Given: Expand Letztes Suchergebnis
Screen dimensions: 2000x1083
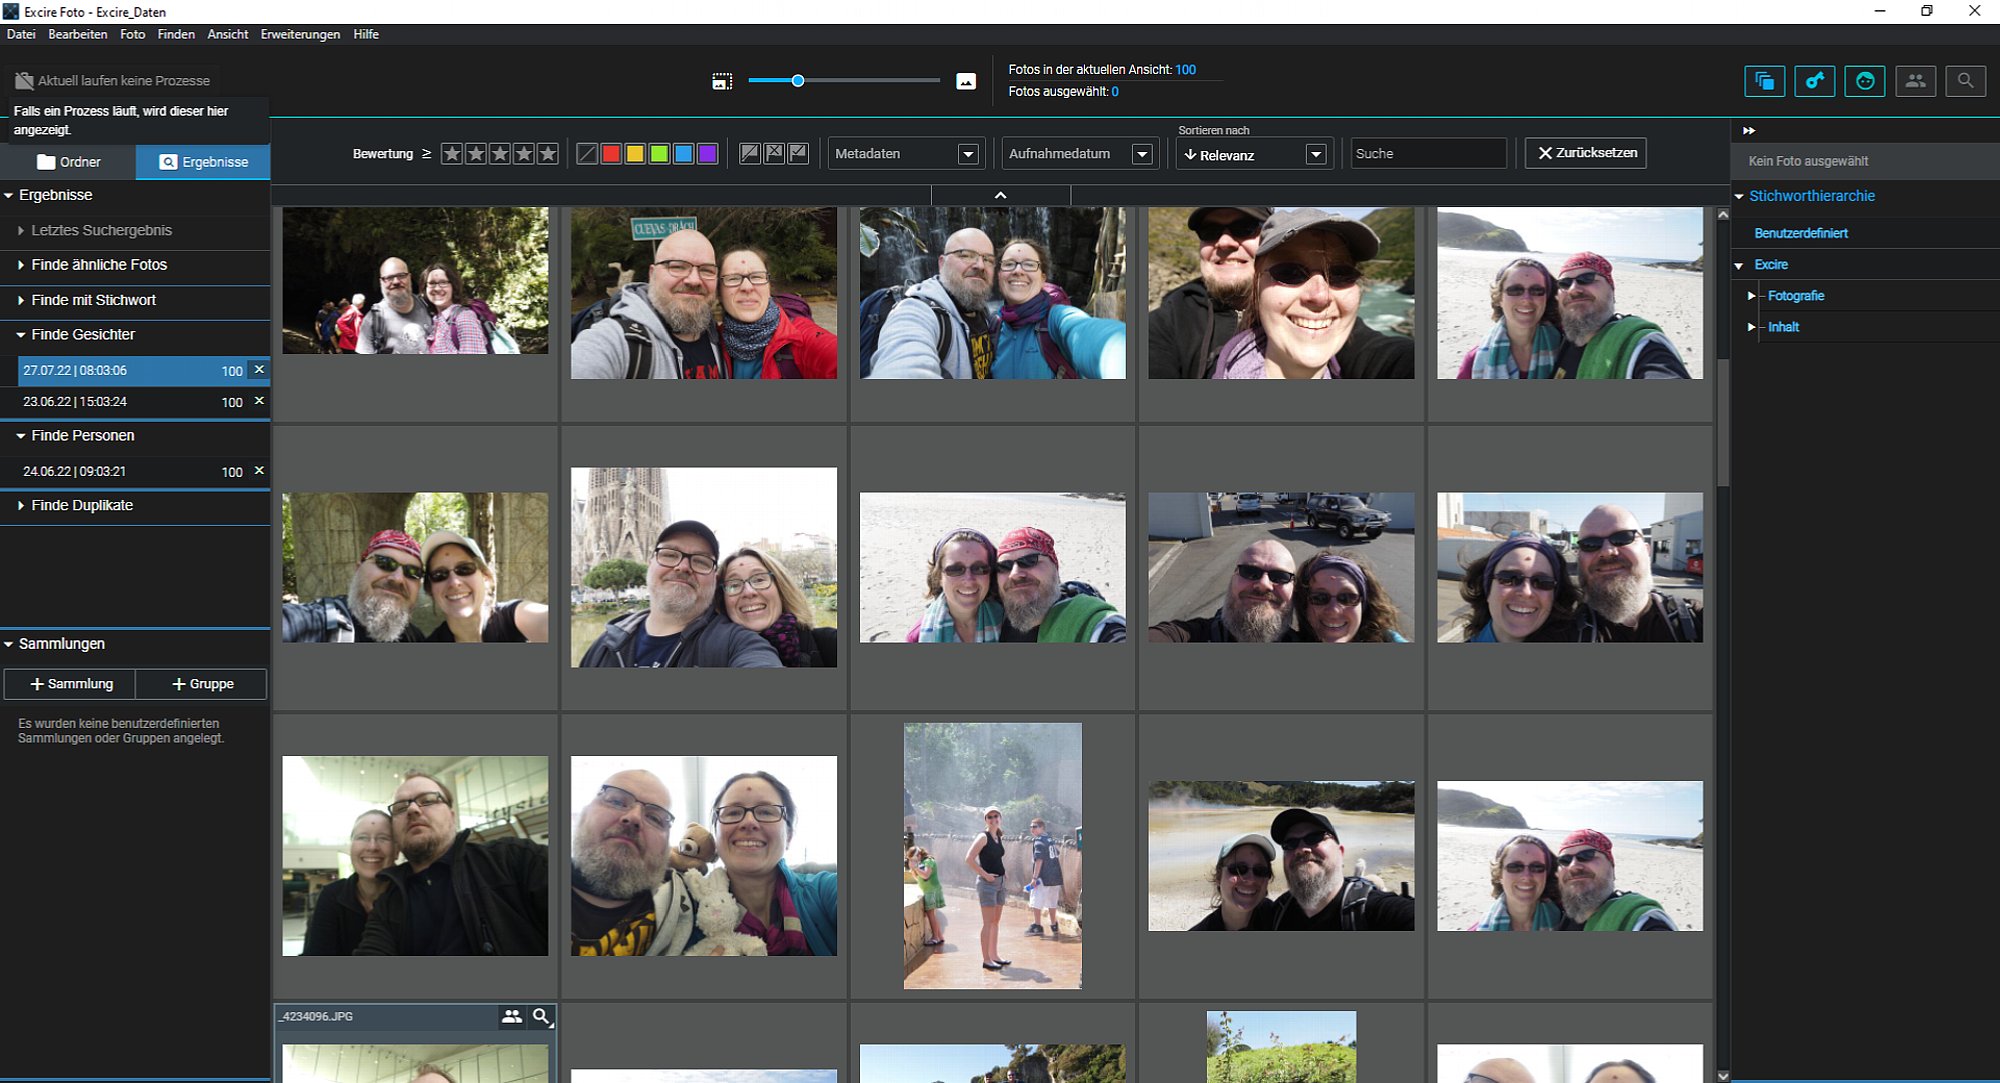Looking at the screenshot, I should (21, 230).
